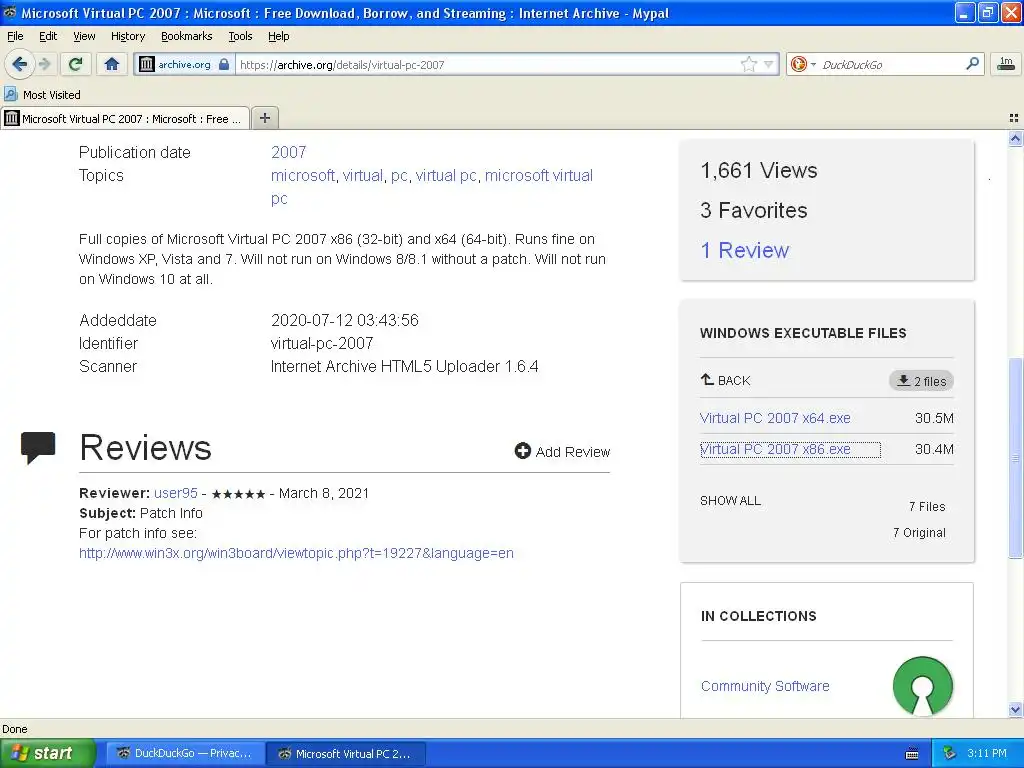Image resolution: width=1024 pixels, height=768 pixels.
Task: Click the archive.org site identity icon
Action: (x=147, y=64)
